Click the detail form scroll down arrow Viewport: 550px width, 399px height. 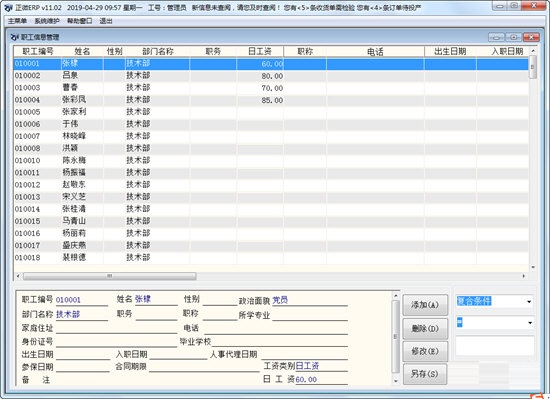tap(396, 381)
